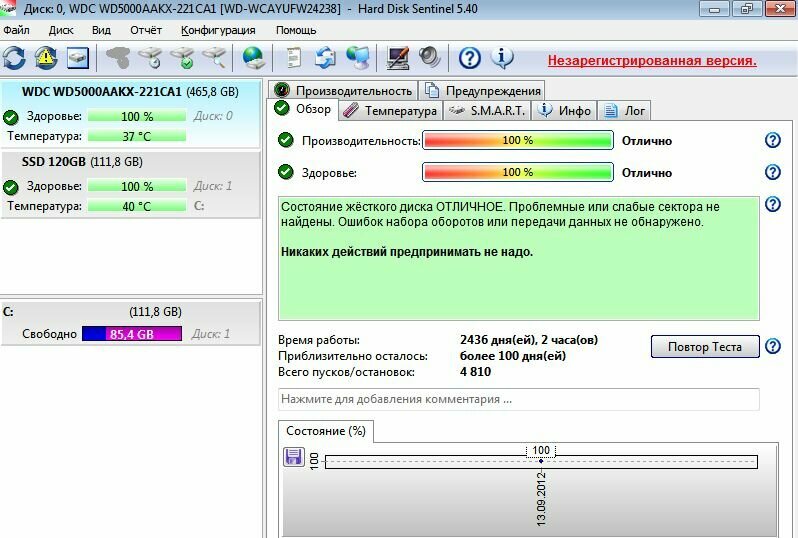Viewport: 798px width, 538px height.
Task: Switch to the Температура tab
Action: (x=390, y=110)
